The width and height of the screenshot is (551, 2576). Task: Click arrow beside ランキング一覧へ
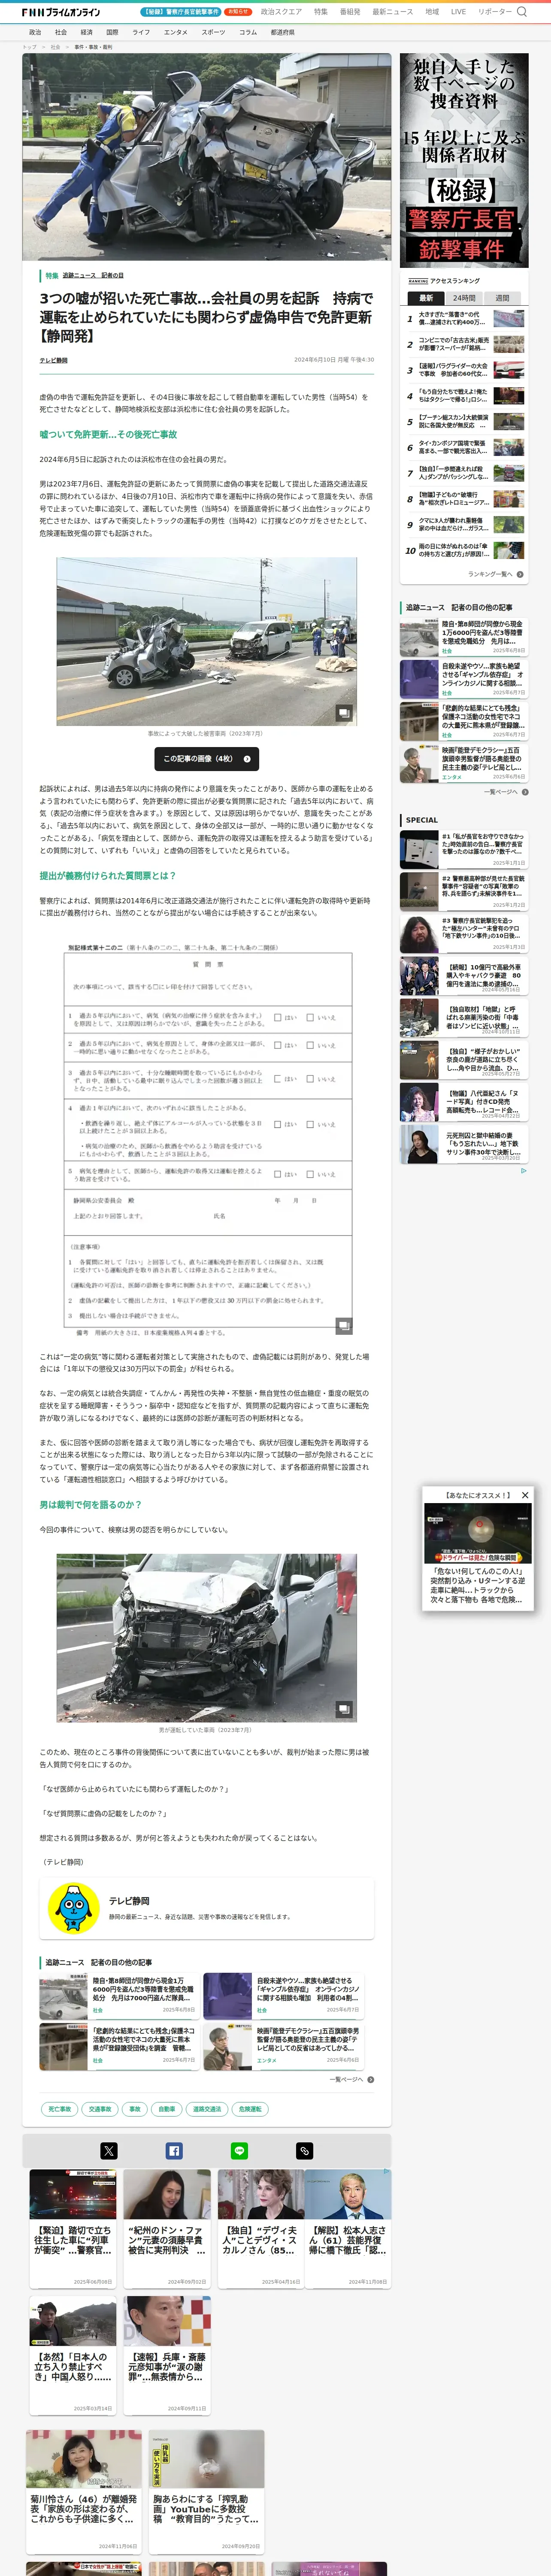tap(521, 574)
